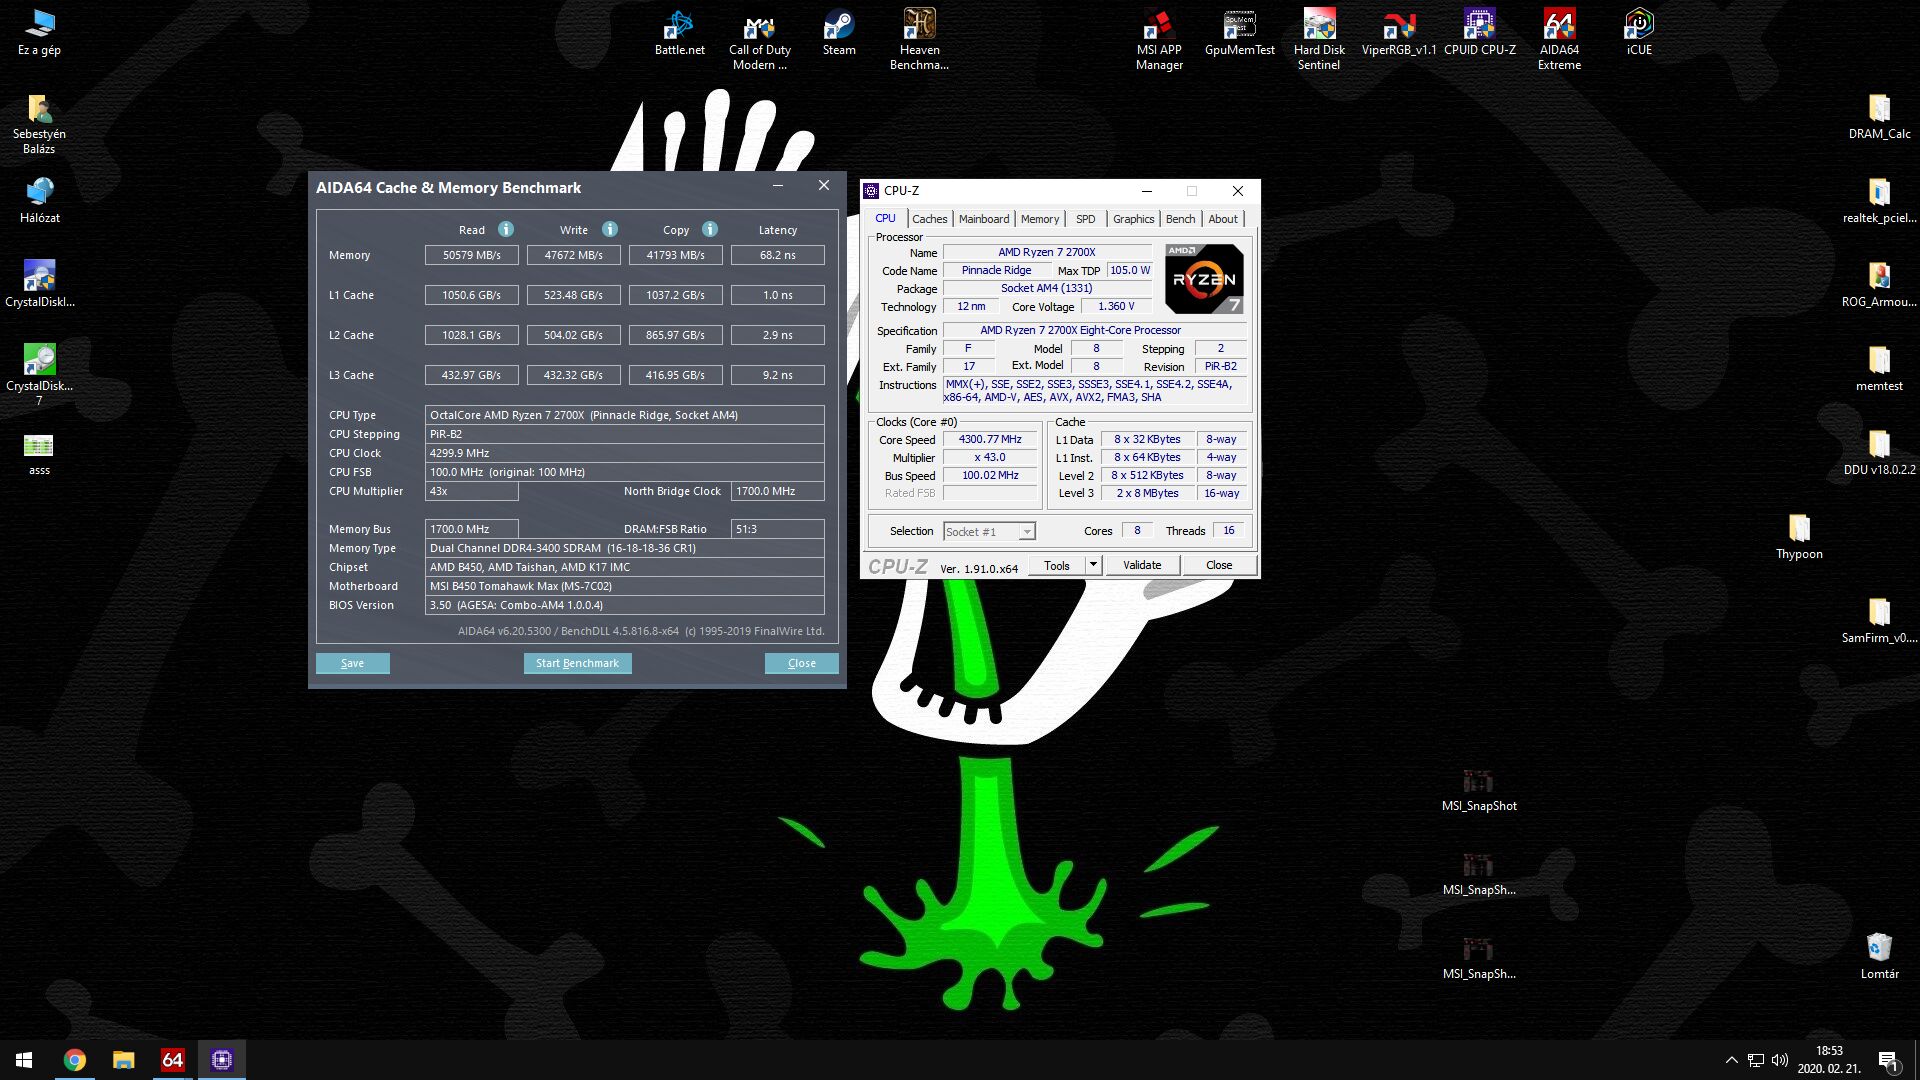Click the Core Speed value in CPU-Z
Screen dimensions: 1920x1080
point(990,439)
